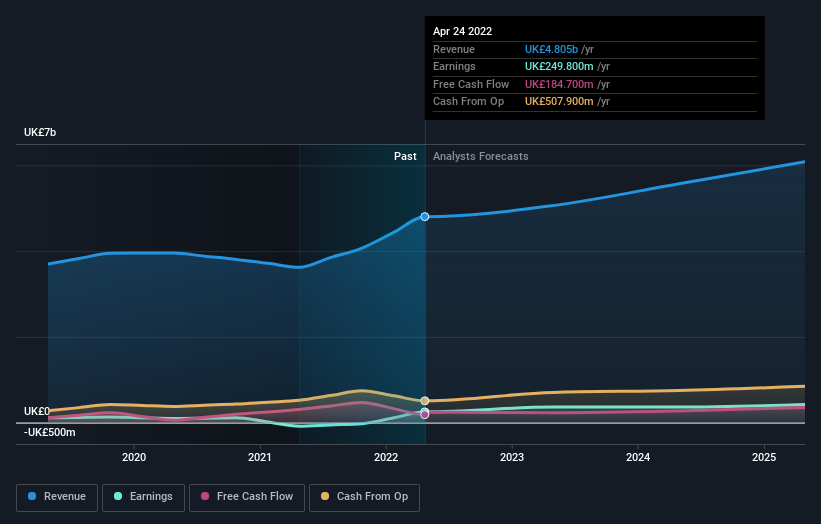This screenshot has width=821, height=524.
Task: Click the UK£7b y-axis label
Action: click(40, 132)
